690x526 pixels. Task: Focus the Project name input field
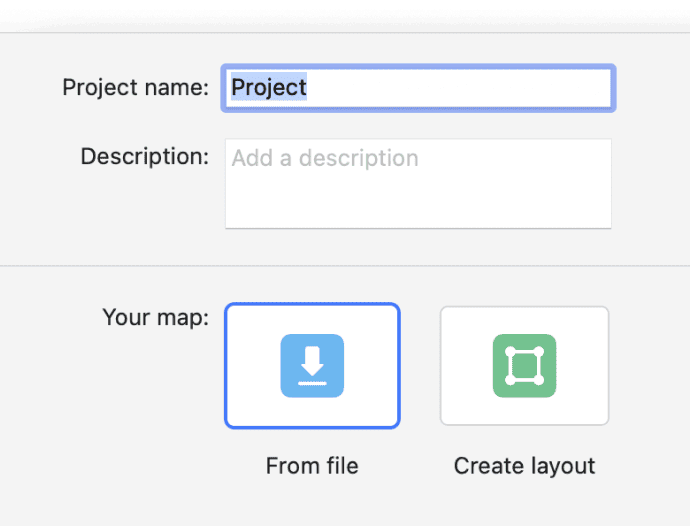418,88
